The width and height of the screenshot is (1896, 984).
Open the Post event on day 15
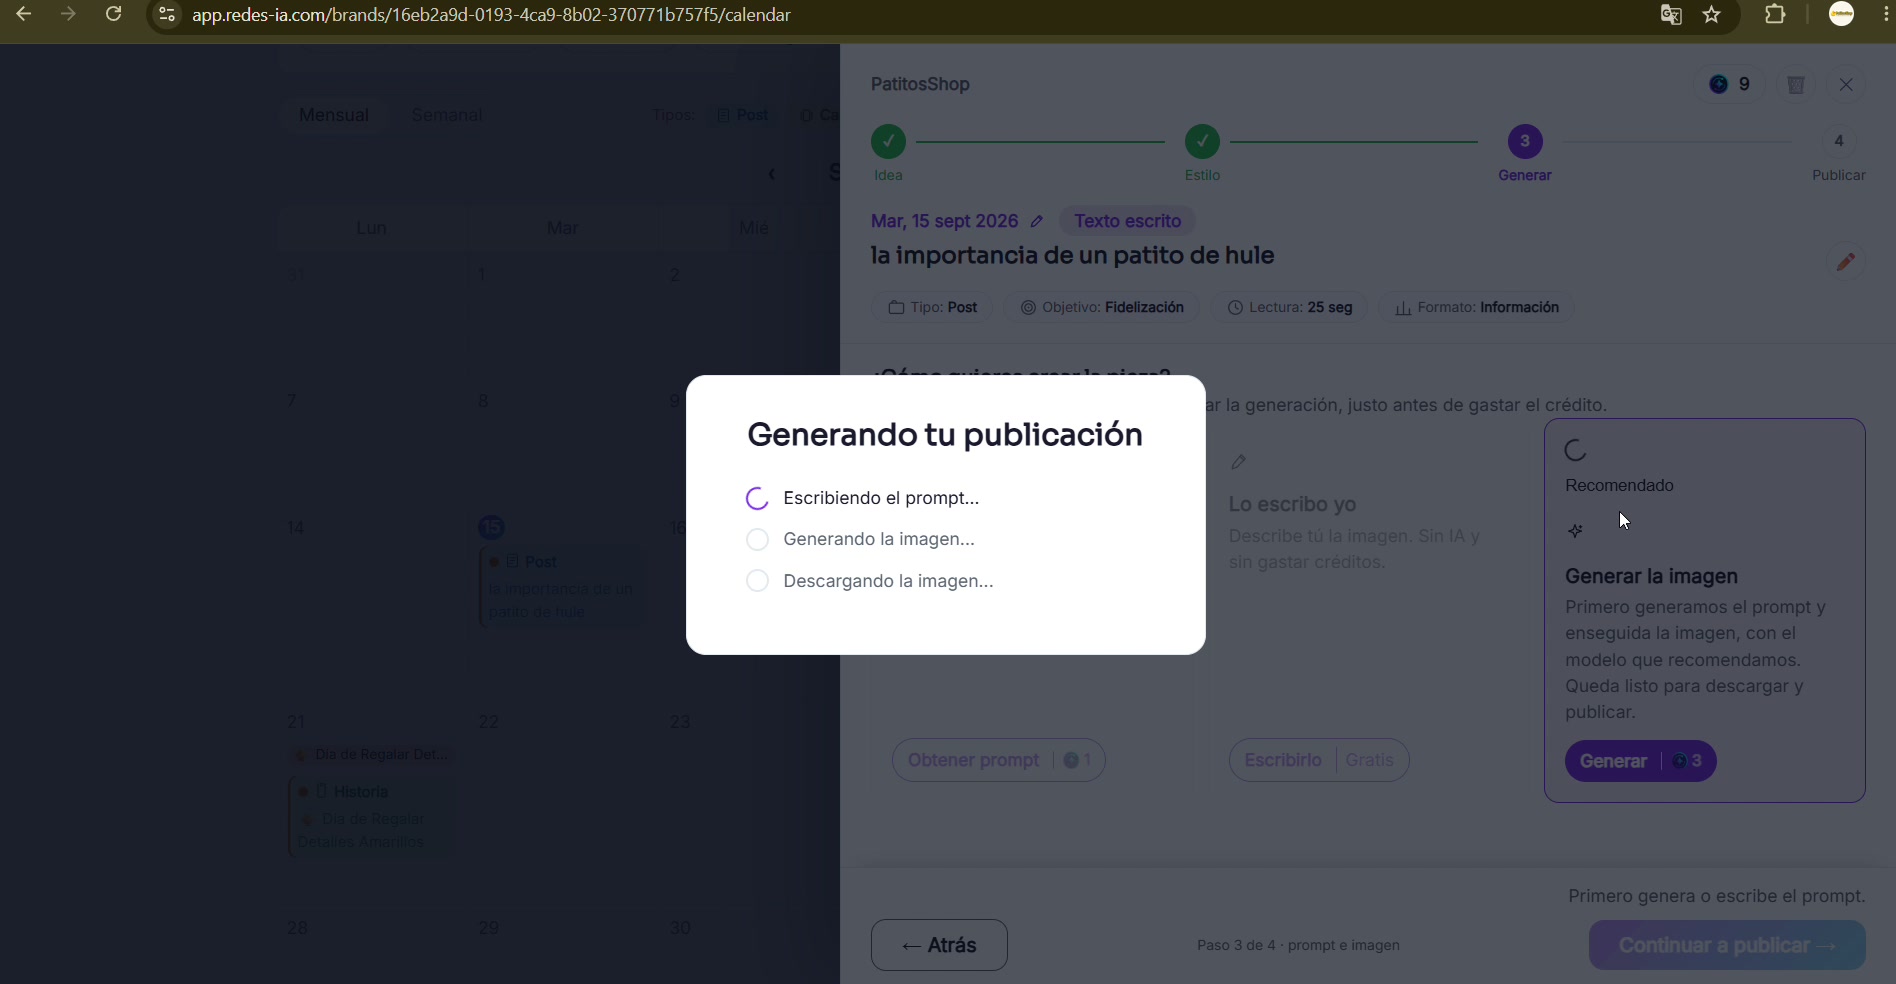point(563,587)
